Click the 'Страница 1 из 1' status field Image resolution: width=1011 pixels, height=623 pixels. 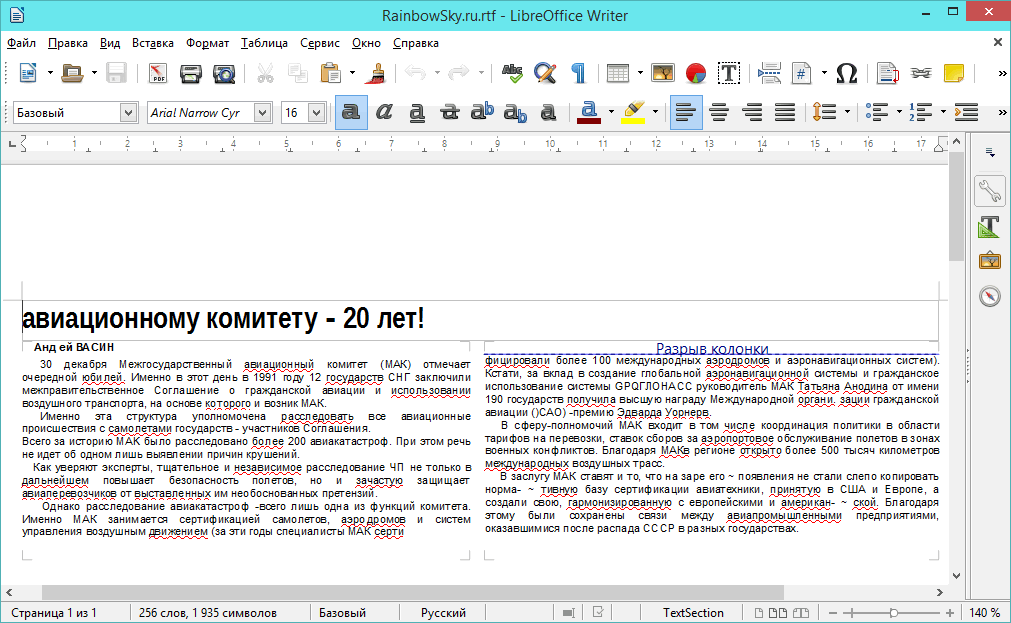pyautogui.click(x=54, y=613)
